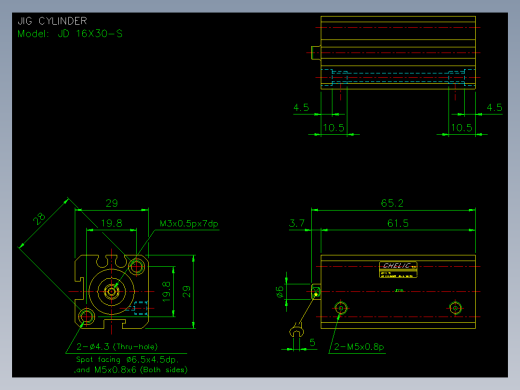Click the "2-M5x0.8p" port callout
520x390 pixels.
[359, 347]
